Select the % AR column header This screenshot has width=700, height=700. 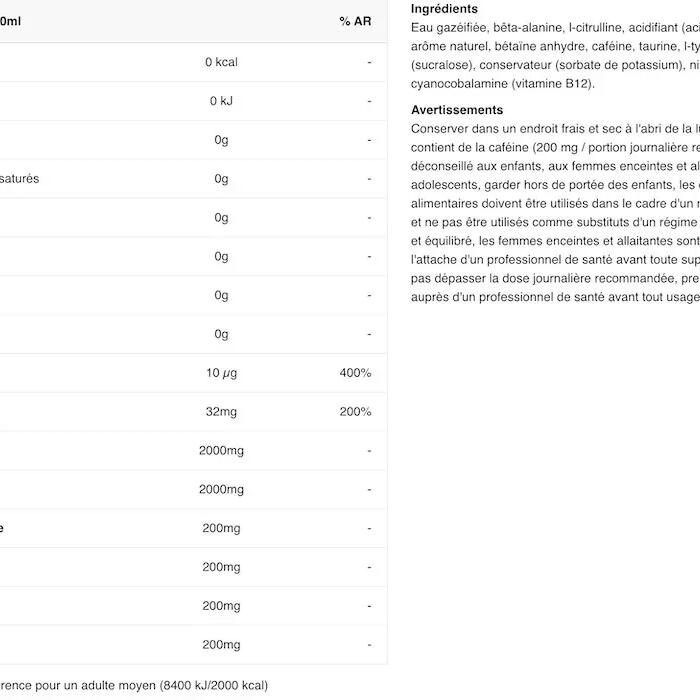pyautogui.click(x=355, y=21)
